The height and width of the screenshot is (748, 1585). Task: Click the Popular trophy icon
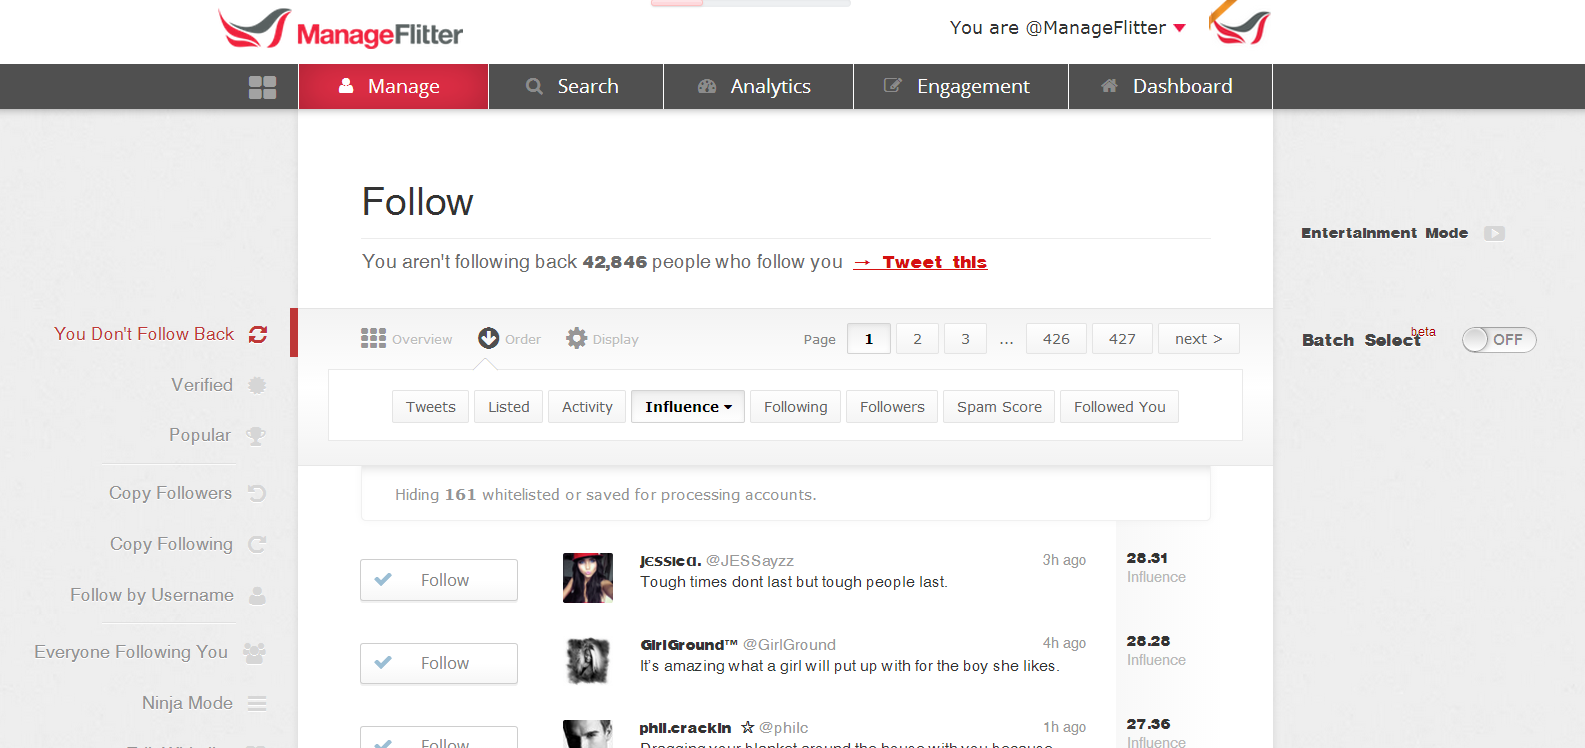coord(257,436)
